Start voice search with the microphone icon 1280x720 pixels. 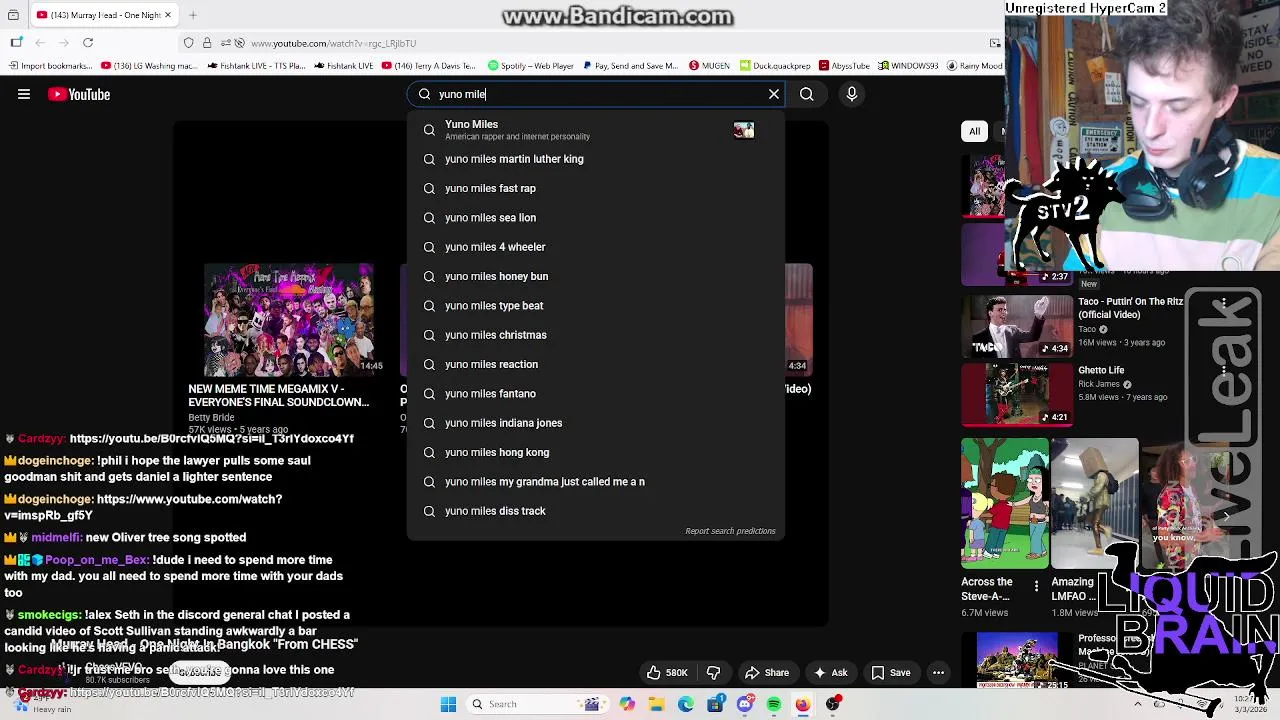[x=852, y=94]
